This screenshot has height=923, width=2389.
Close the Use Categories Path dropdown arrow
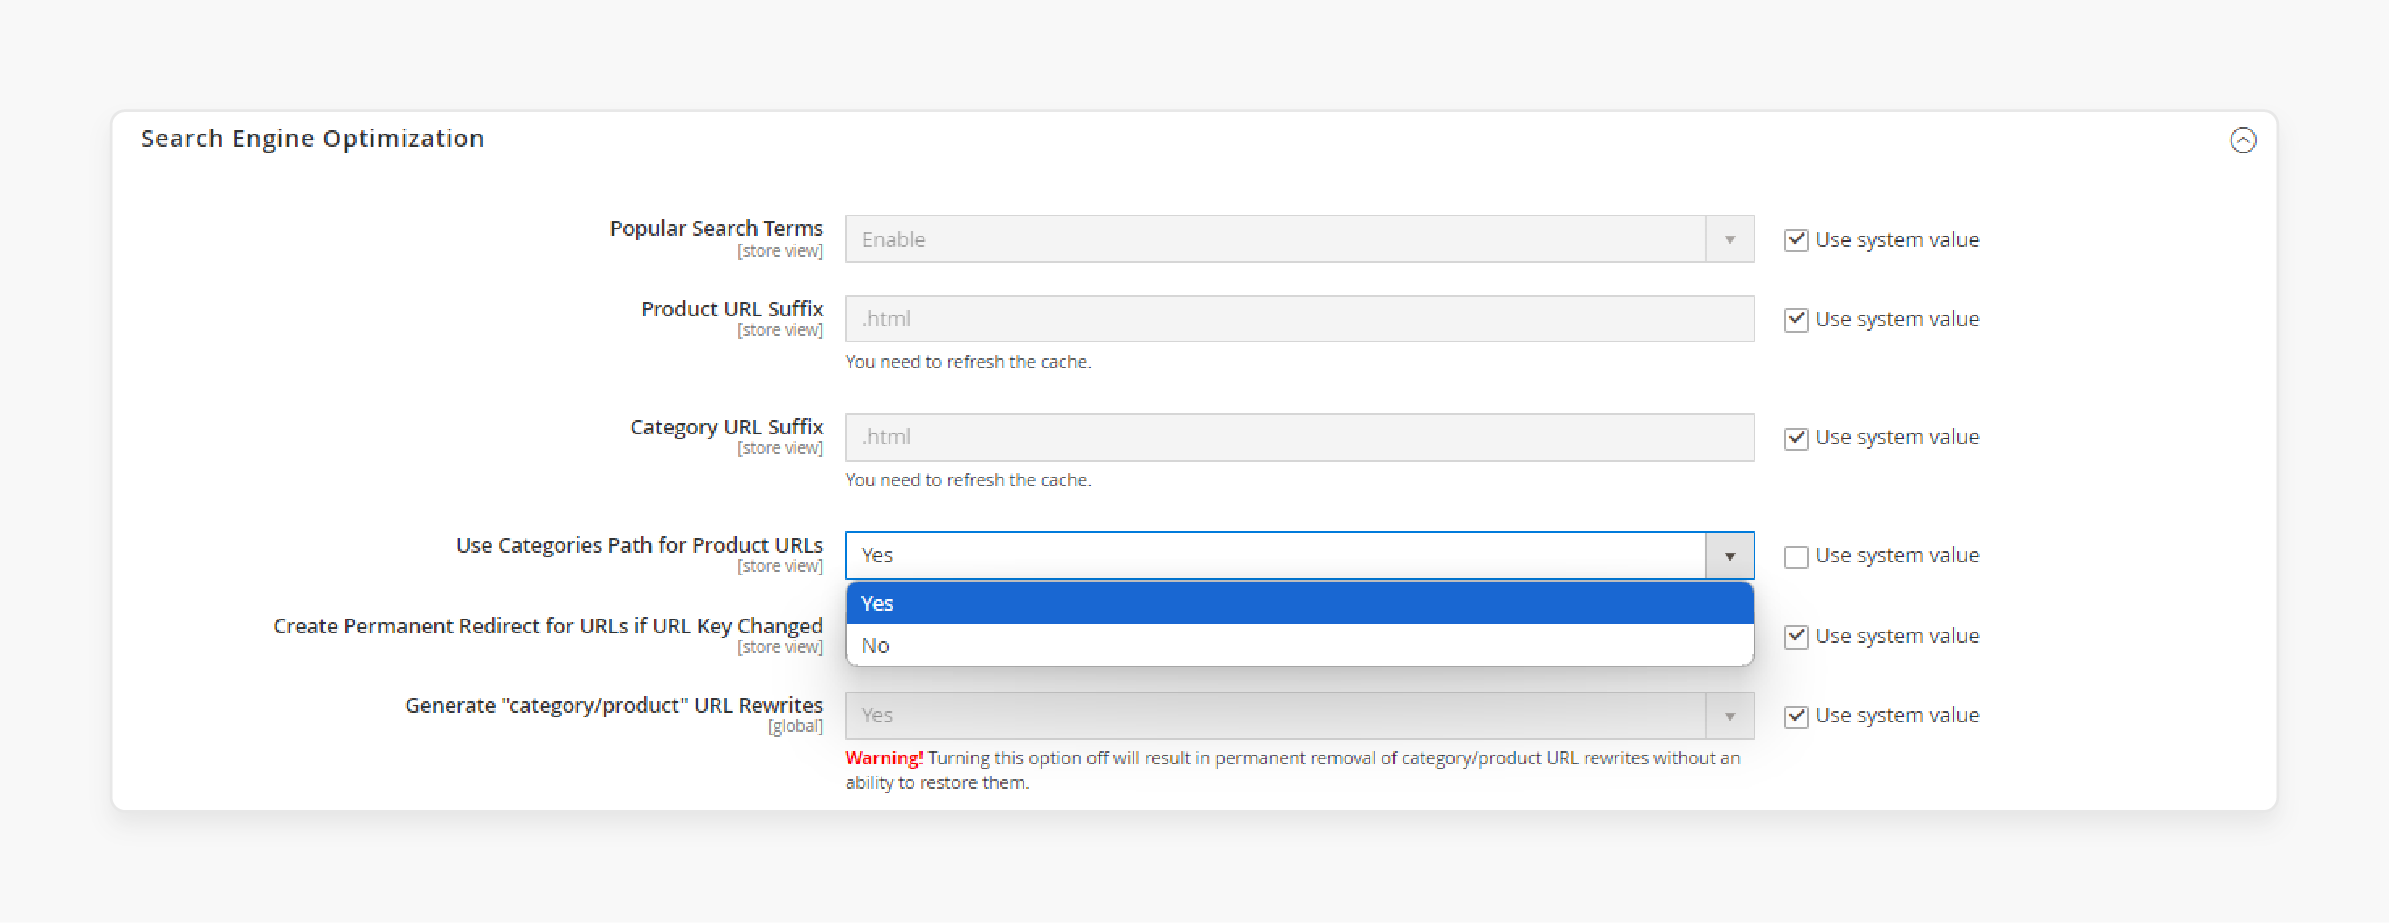coord(1729,556)
